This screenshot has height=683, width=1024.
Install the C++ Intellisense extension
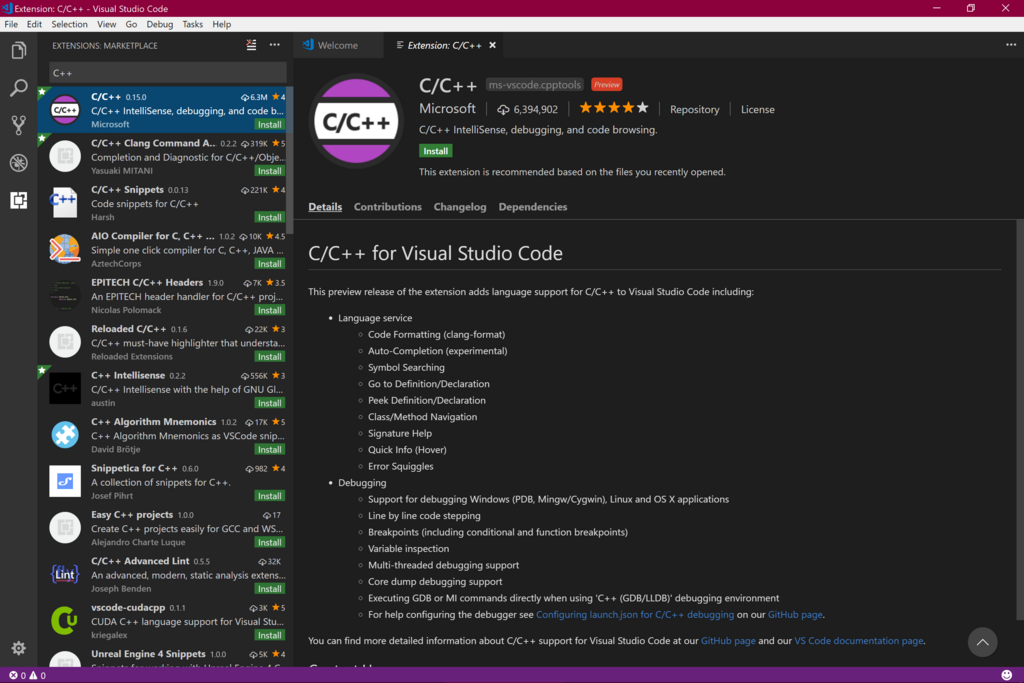270,403
